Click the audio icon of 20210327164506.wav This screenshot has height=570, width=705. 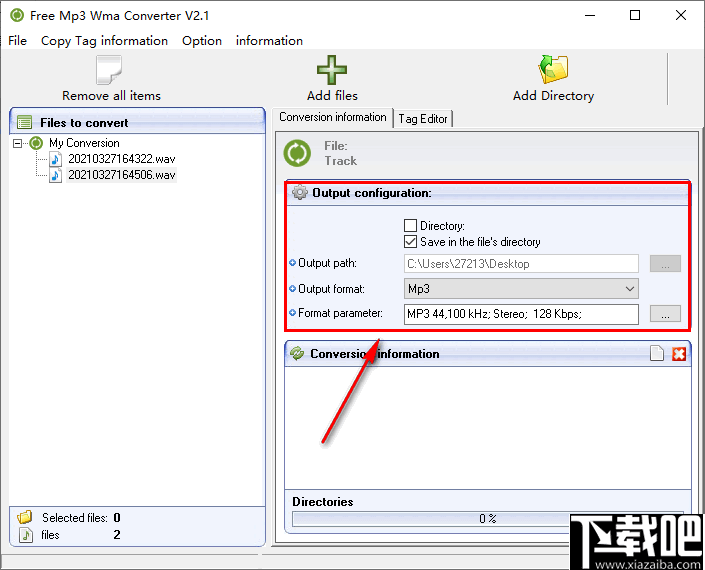point(55,175)
